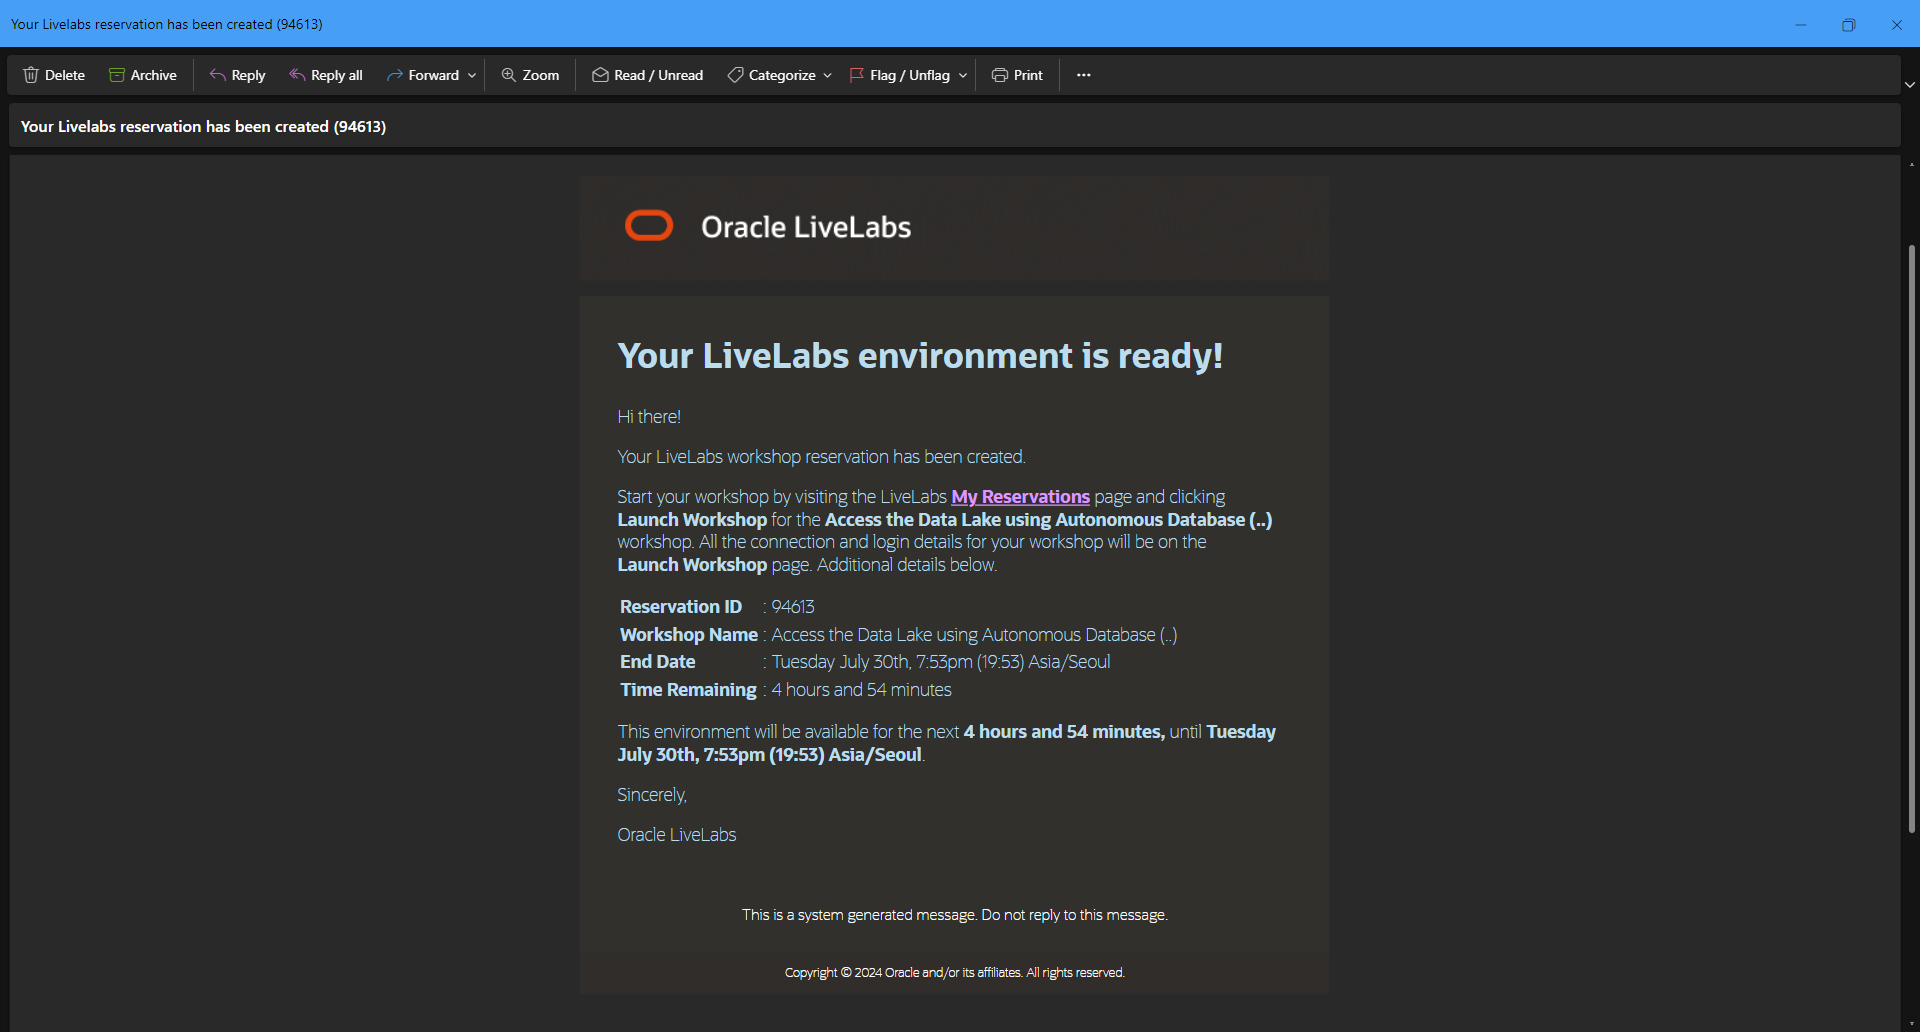
Task: Click the 'Your LiveLabs environment is ready!' heading
Action: [x=920, y=356]
